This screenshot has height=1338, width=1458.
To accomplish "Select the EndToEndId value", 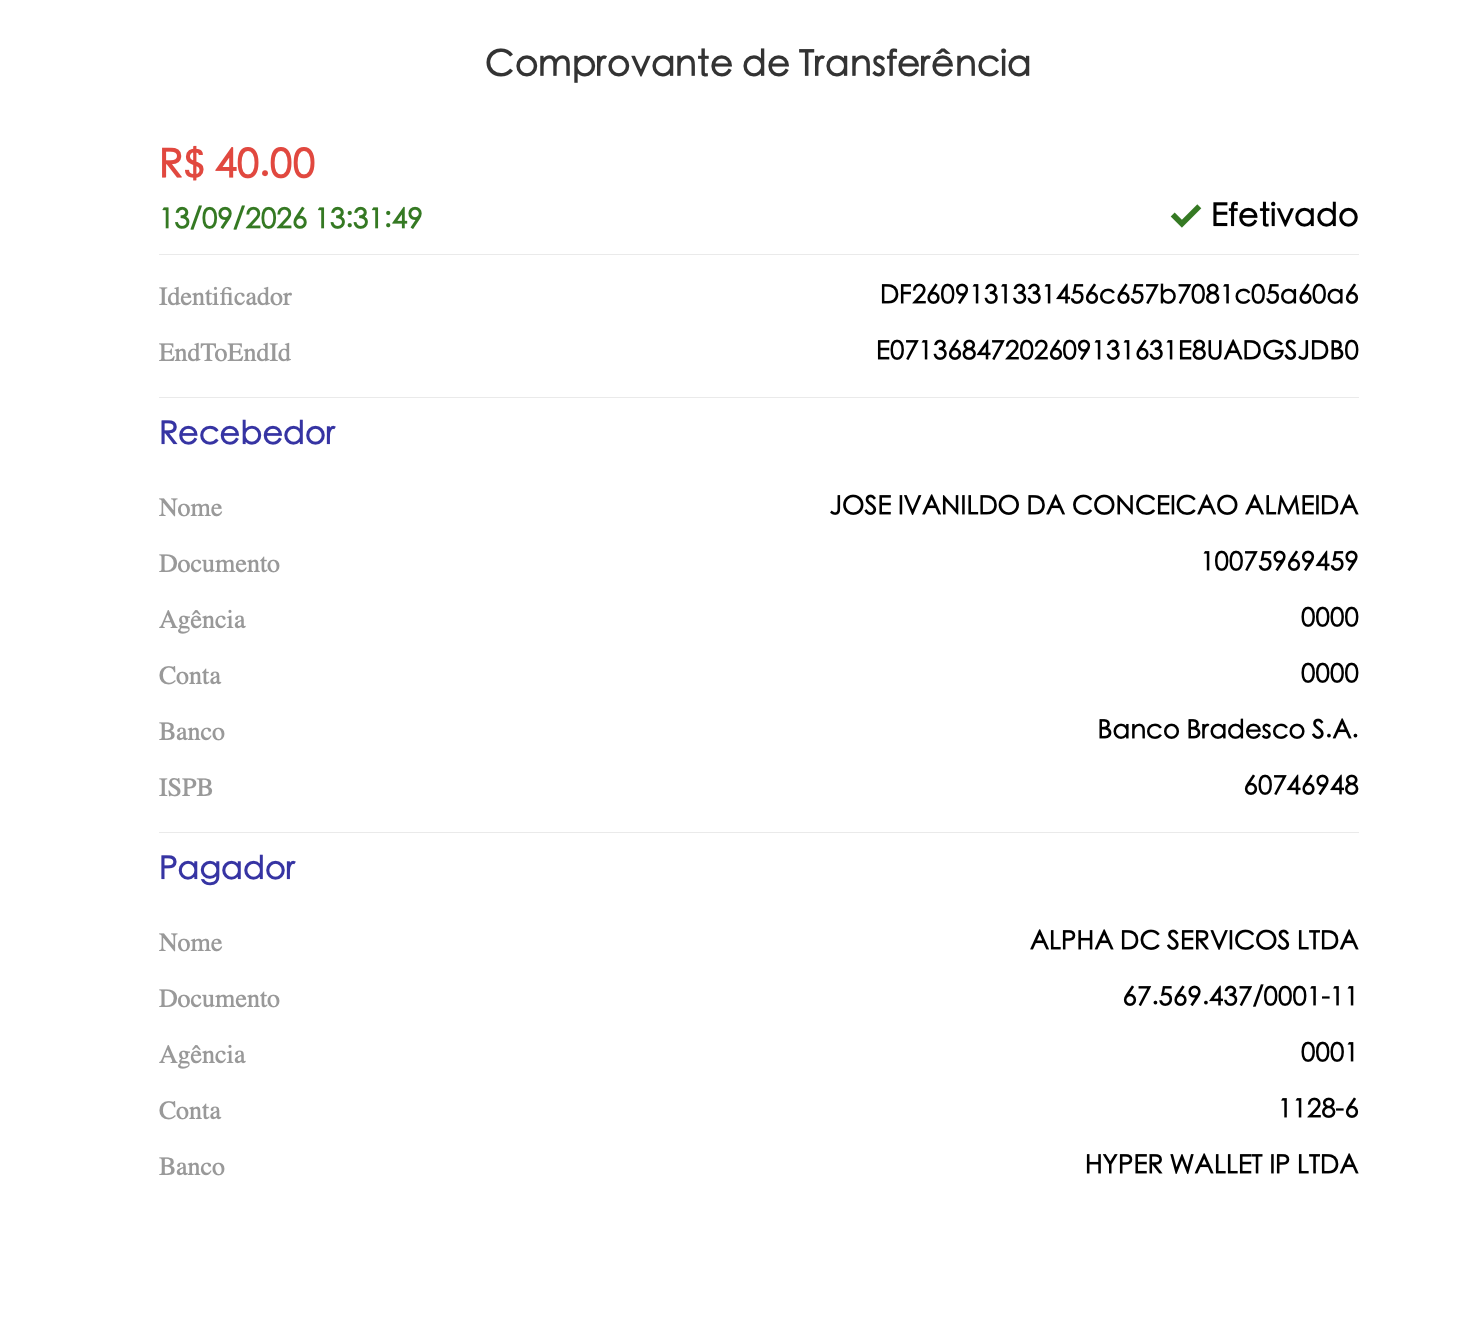I will (x=1117, y=351).
